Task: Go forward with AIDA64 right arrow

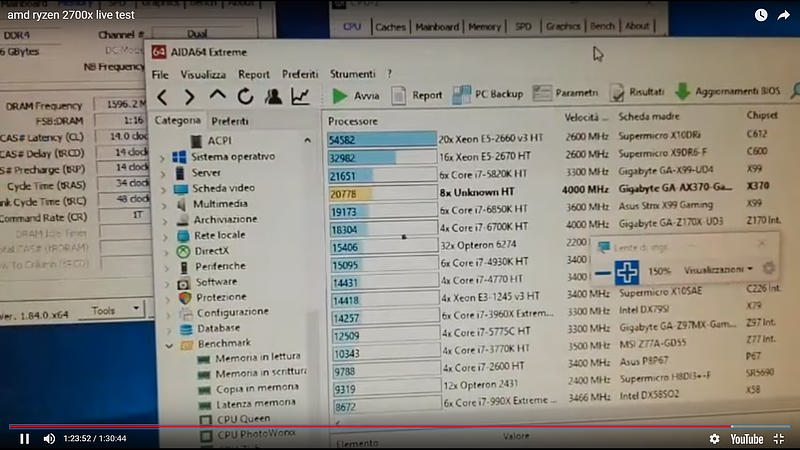Action: tap(189, 96)
